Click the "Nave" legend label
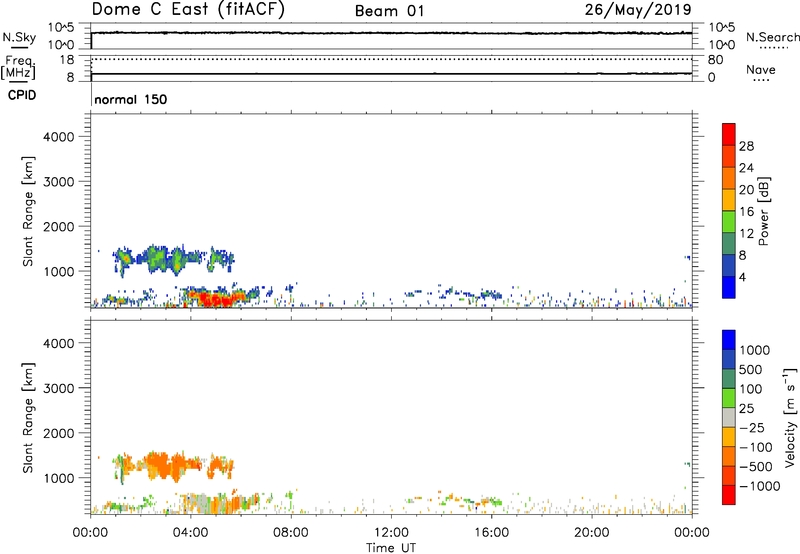Screen dimensions: 800x554 [761, 70]
